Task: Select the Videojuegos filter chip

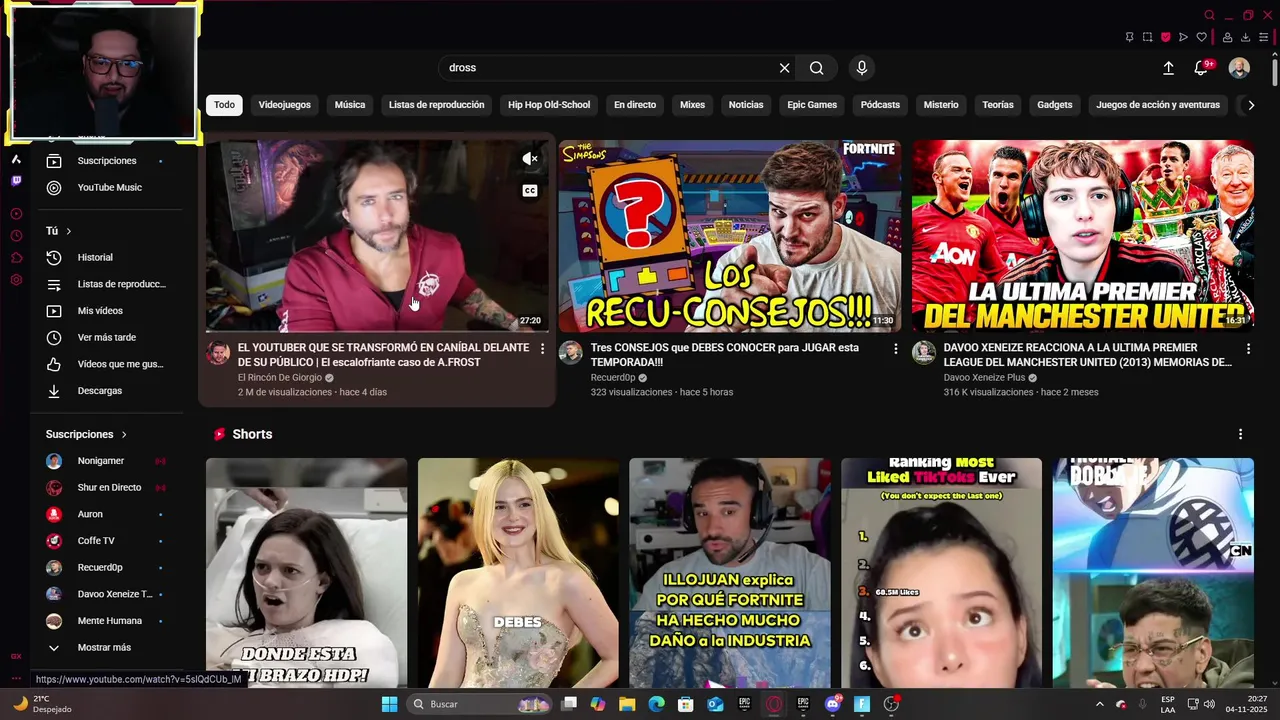Action: [284, 105]
